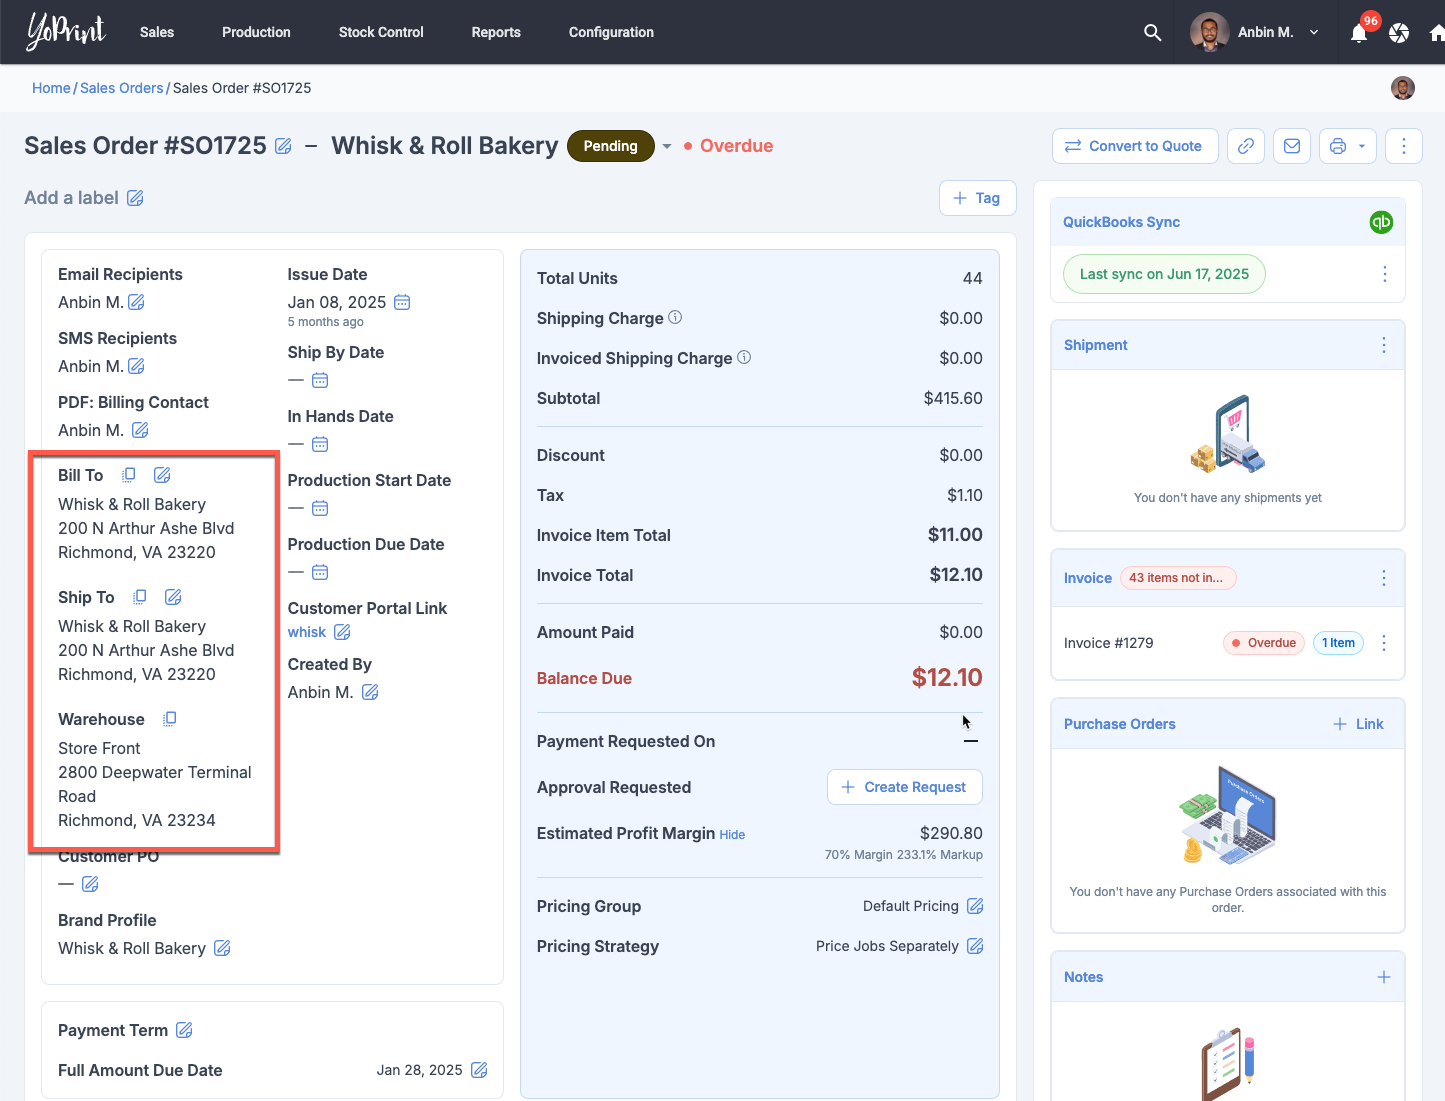1445x1101 pixels.
Task: Add a new note with plus icon
Action: point(1384,977)
